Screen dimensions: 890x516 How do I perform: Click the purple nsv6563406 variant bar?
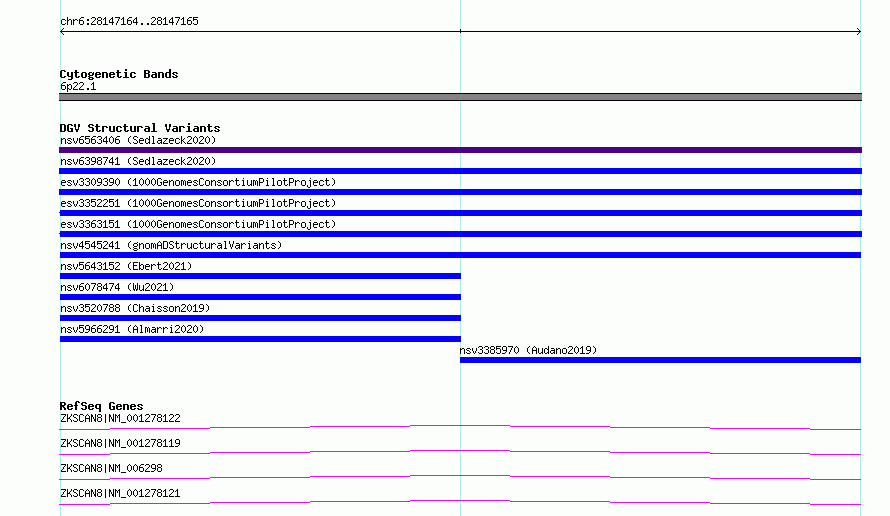pos(460,150)
